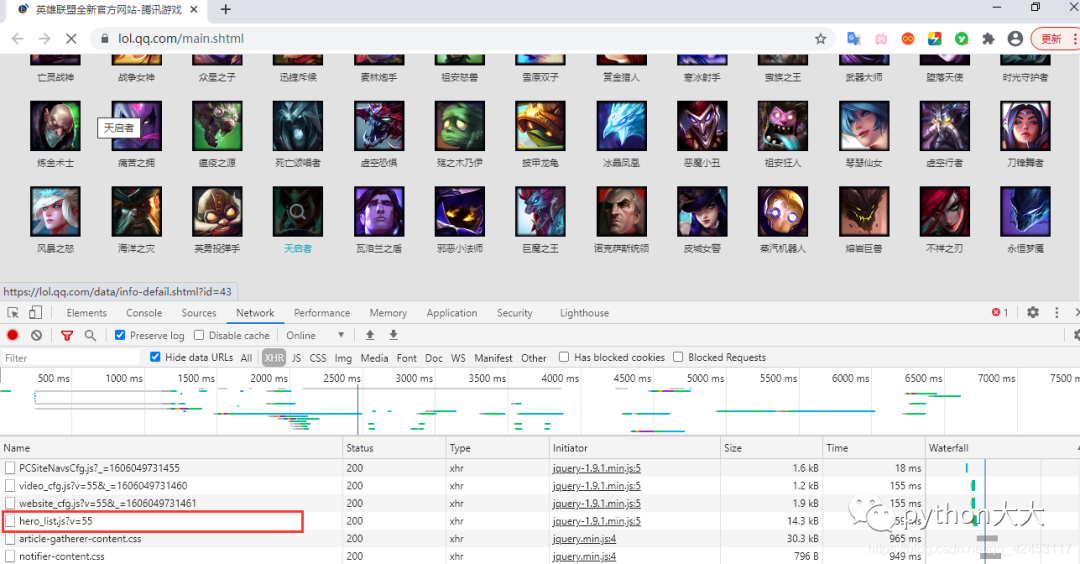Select hero portrait 蒸汽机器人
Image resolution: width=1080 pixels, height=564 pixels.
click(783, 211)
